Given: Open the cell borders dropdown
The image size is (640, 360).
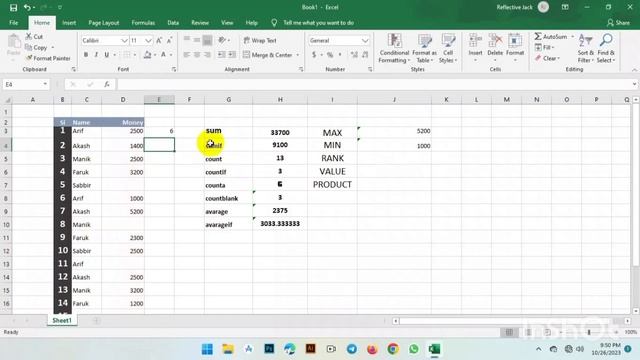Looking at the screenshot, I should click(135, 55).
